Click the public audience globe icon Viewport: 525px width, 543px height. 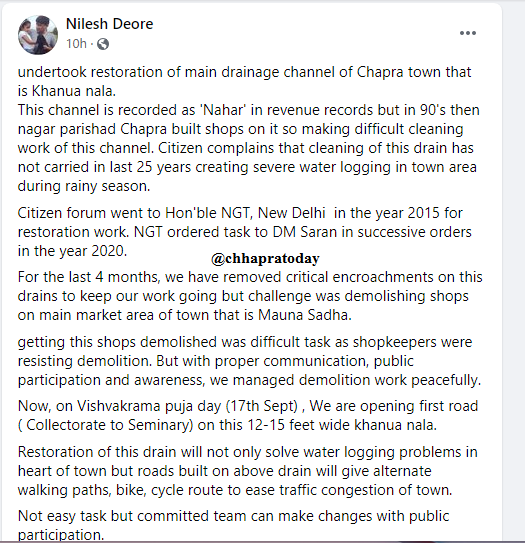pyautogui.click(x=103, y=44)
